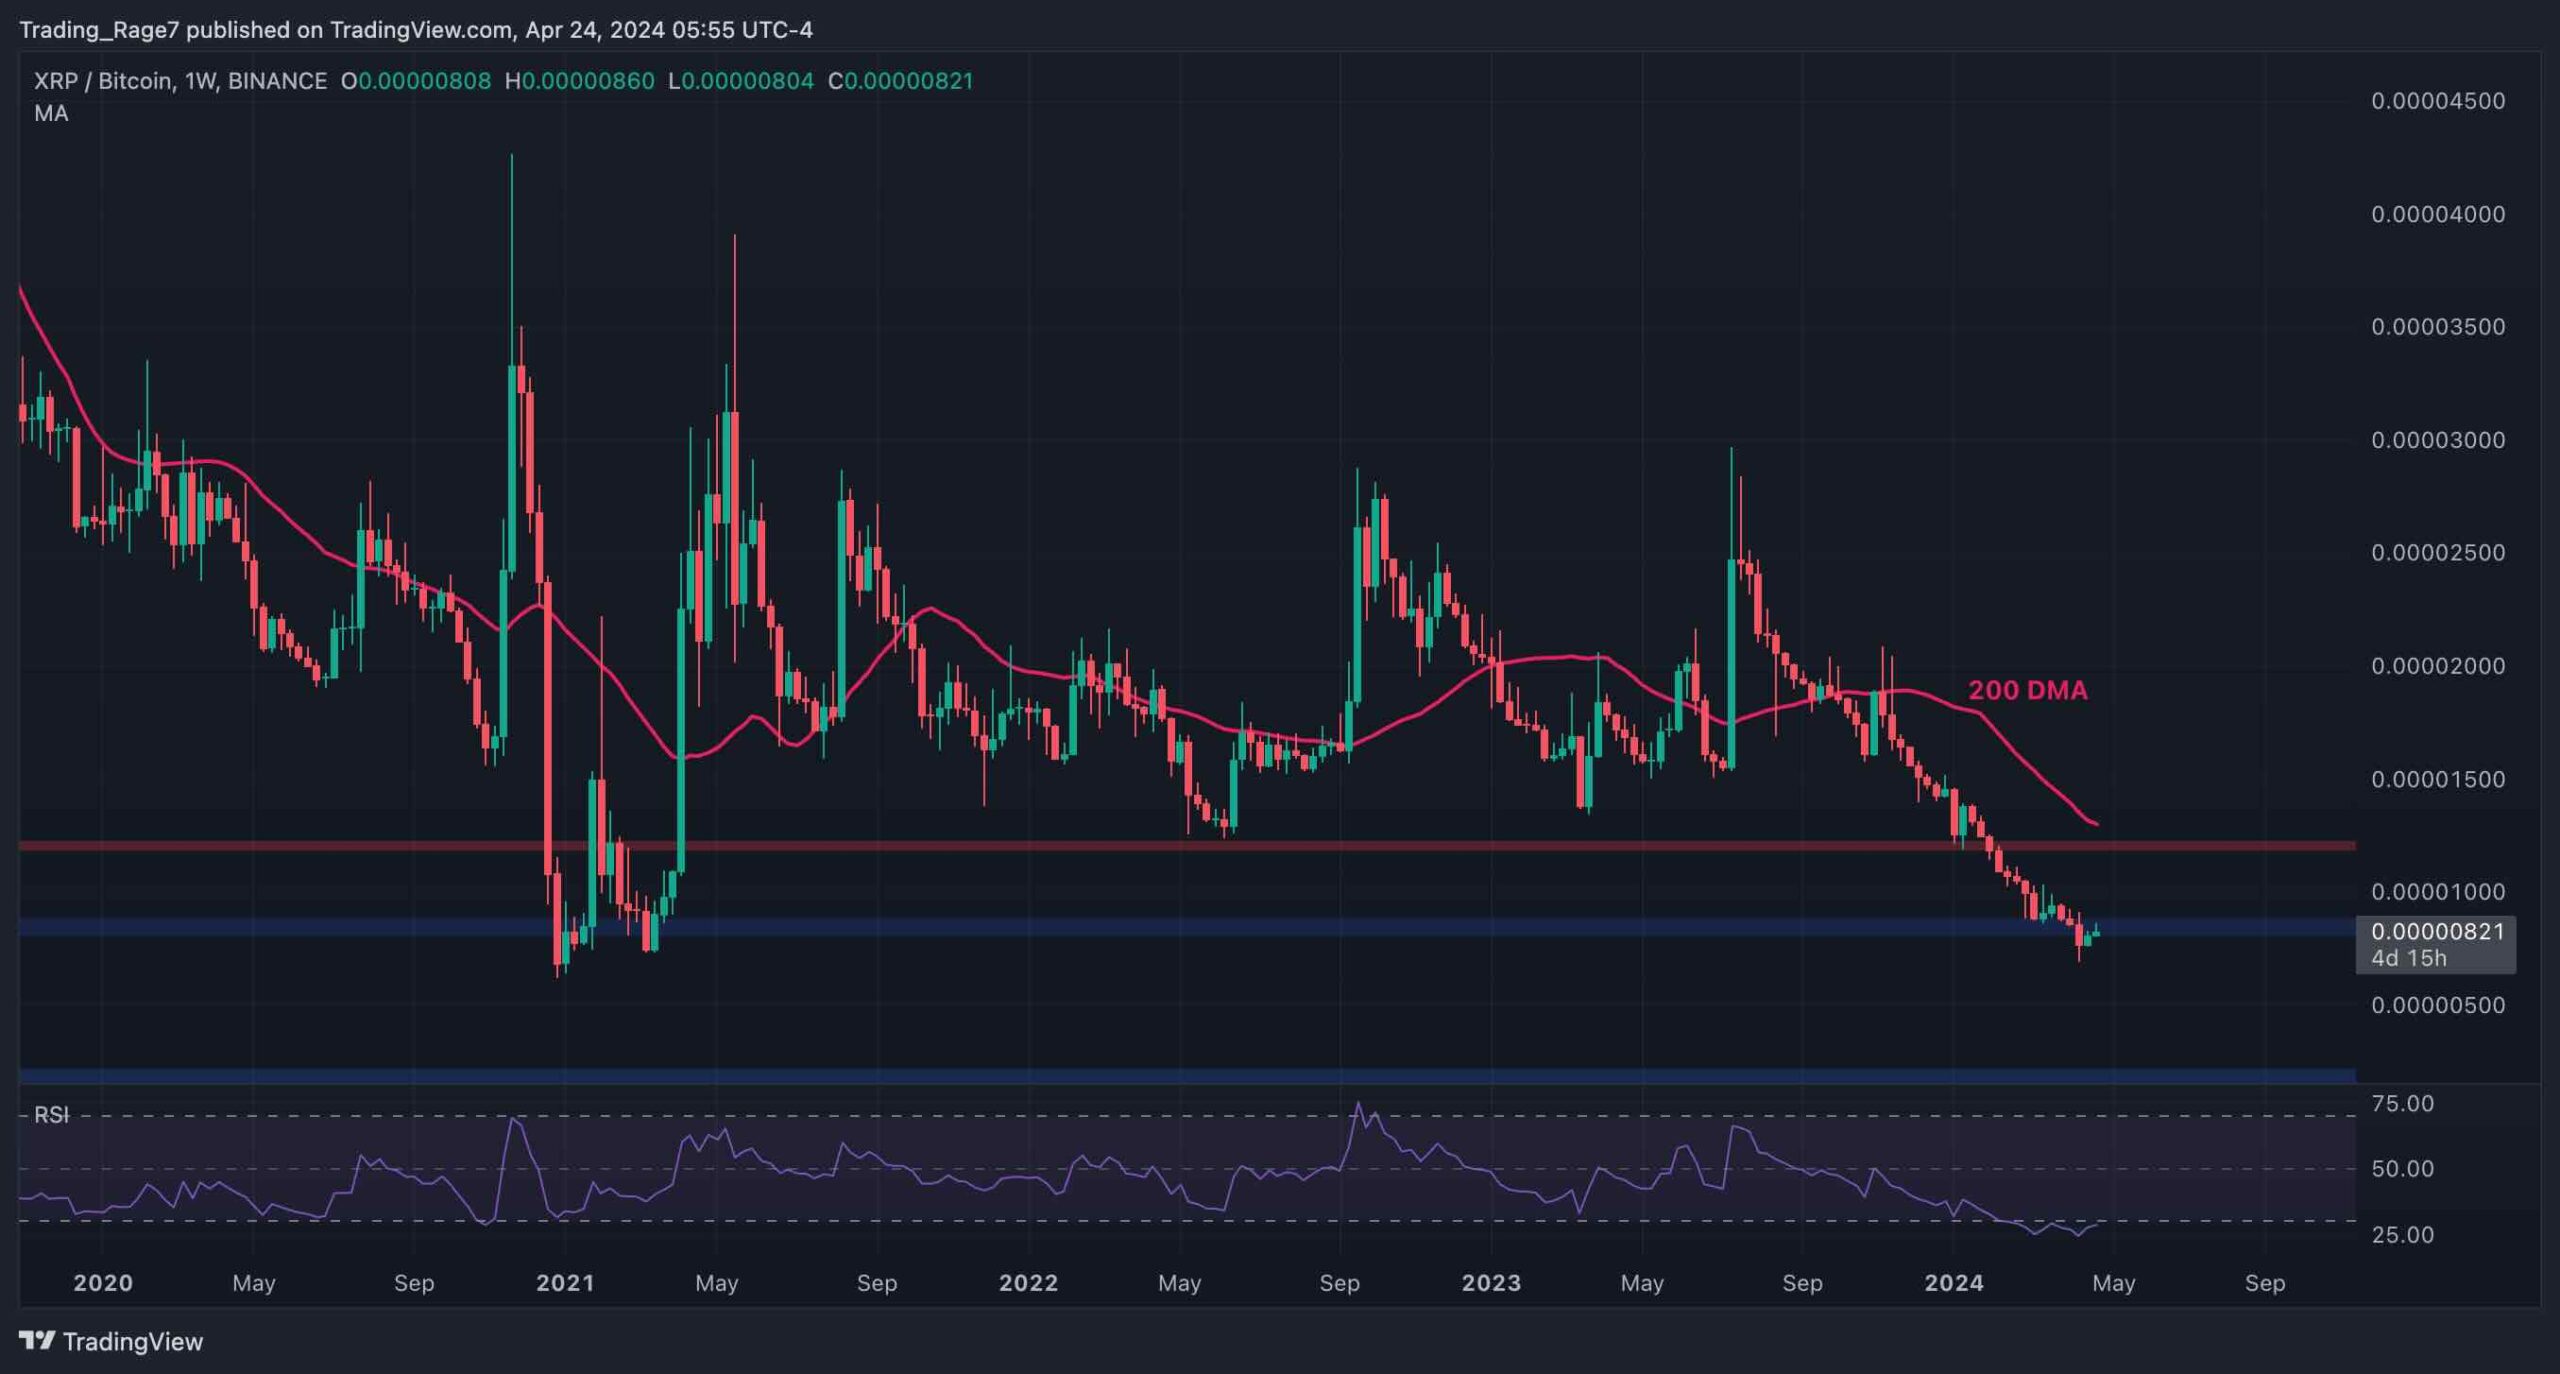
Task: Select the RSI indicator label
Action: tap(51, 1115)
